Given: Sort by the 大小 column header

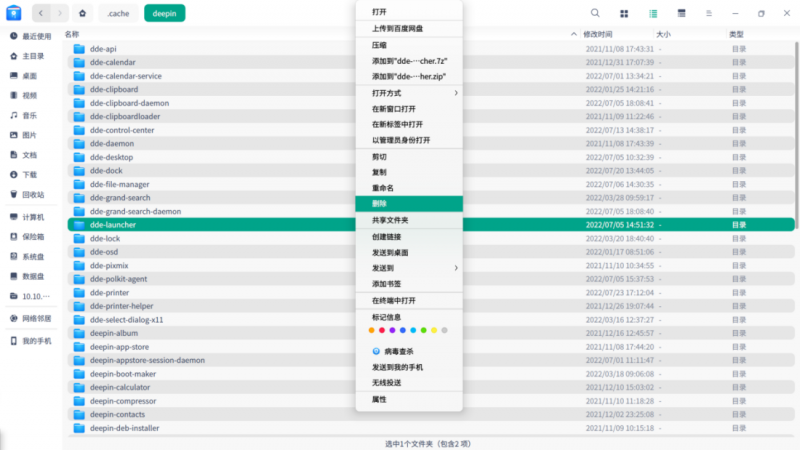Looking at the screenshot, I should [x=663, y=34].
